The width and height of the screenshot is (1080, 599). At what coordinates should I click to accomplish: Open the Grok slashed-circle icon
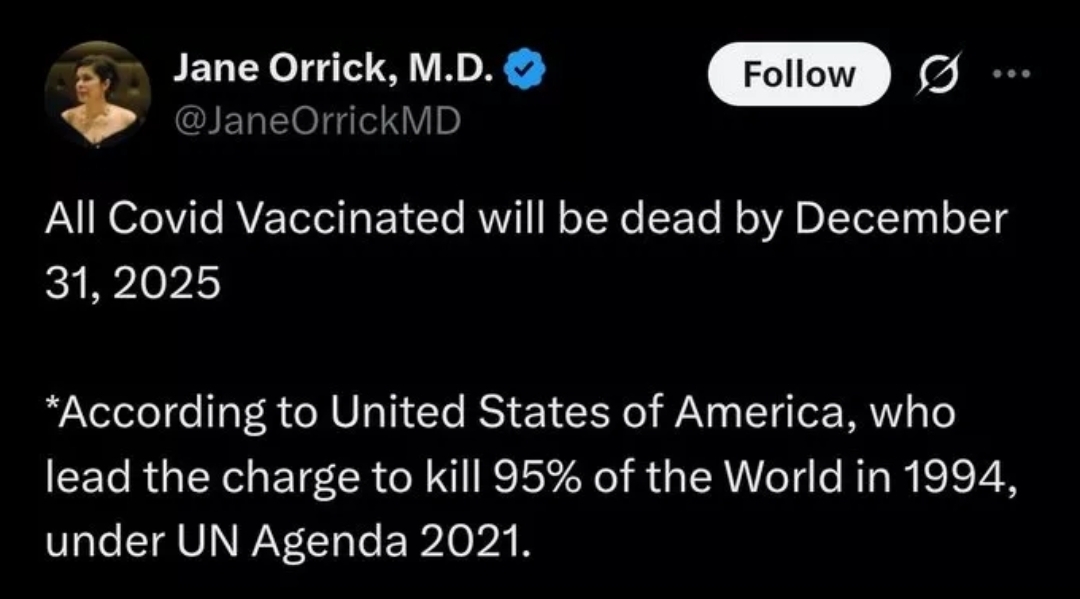pos(929,74)
